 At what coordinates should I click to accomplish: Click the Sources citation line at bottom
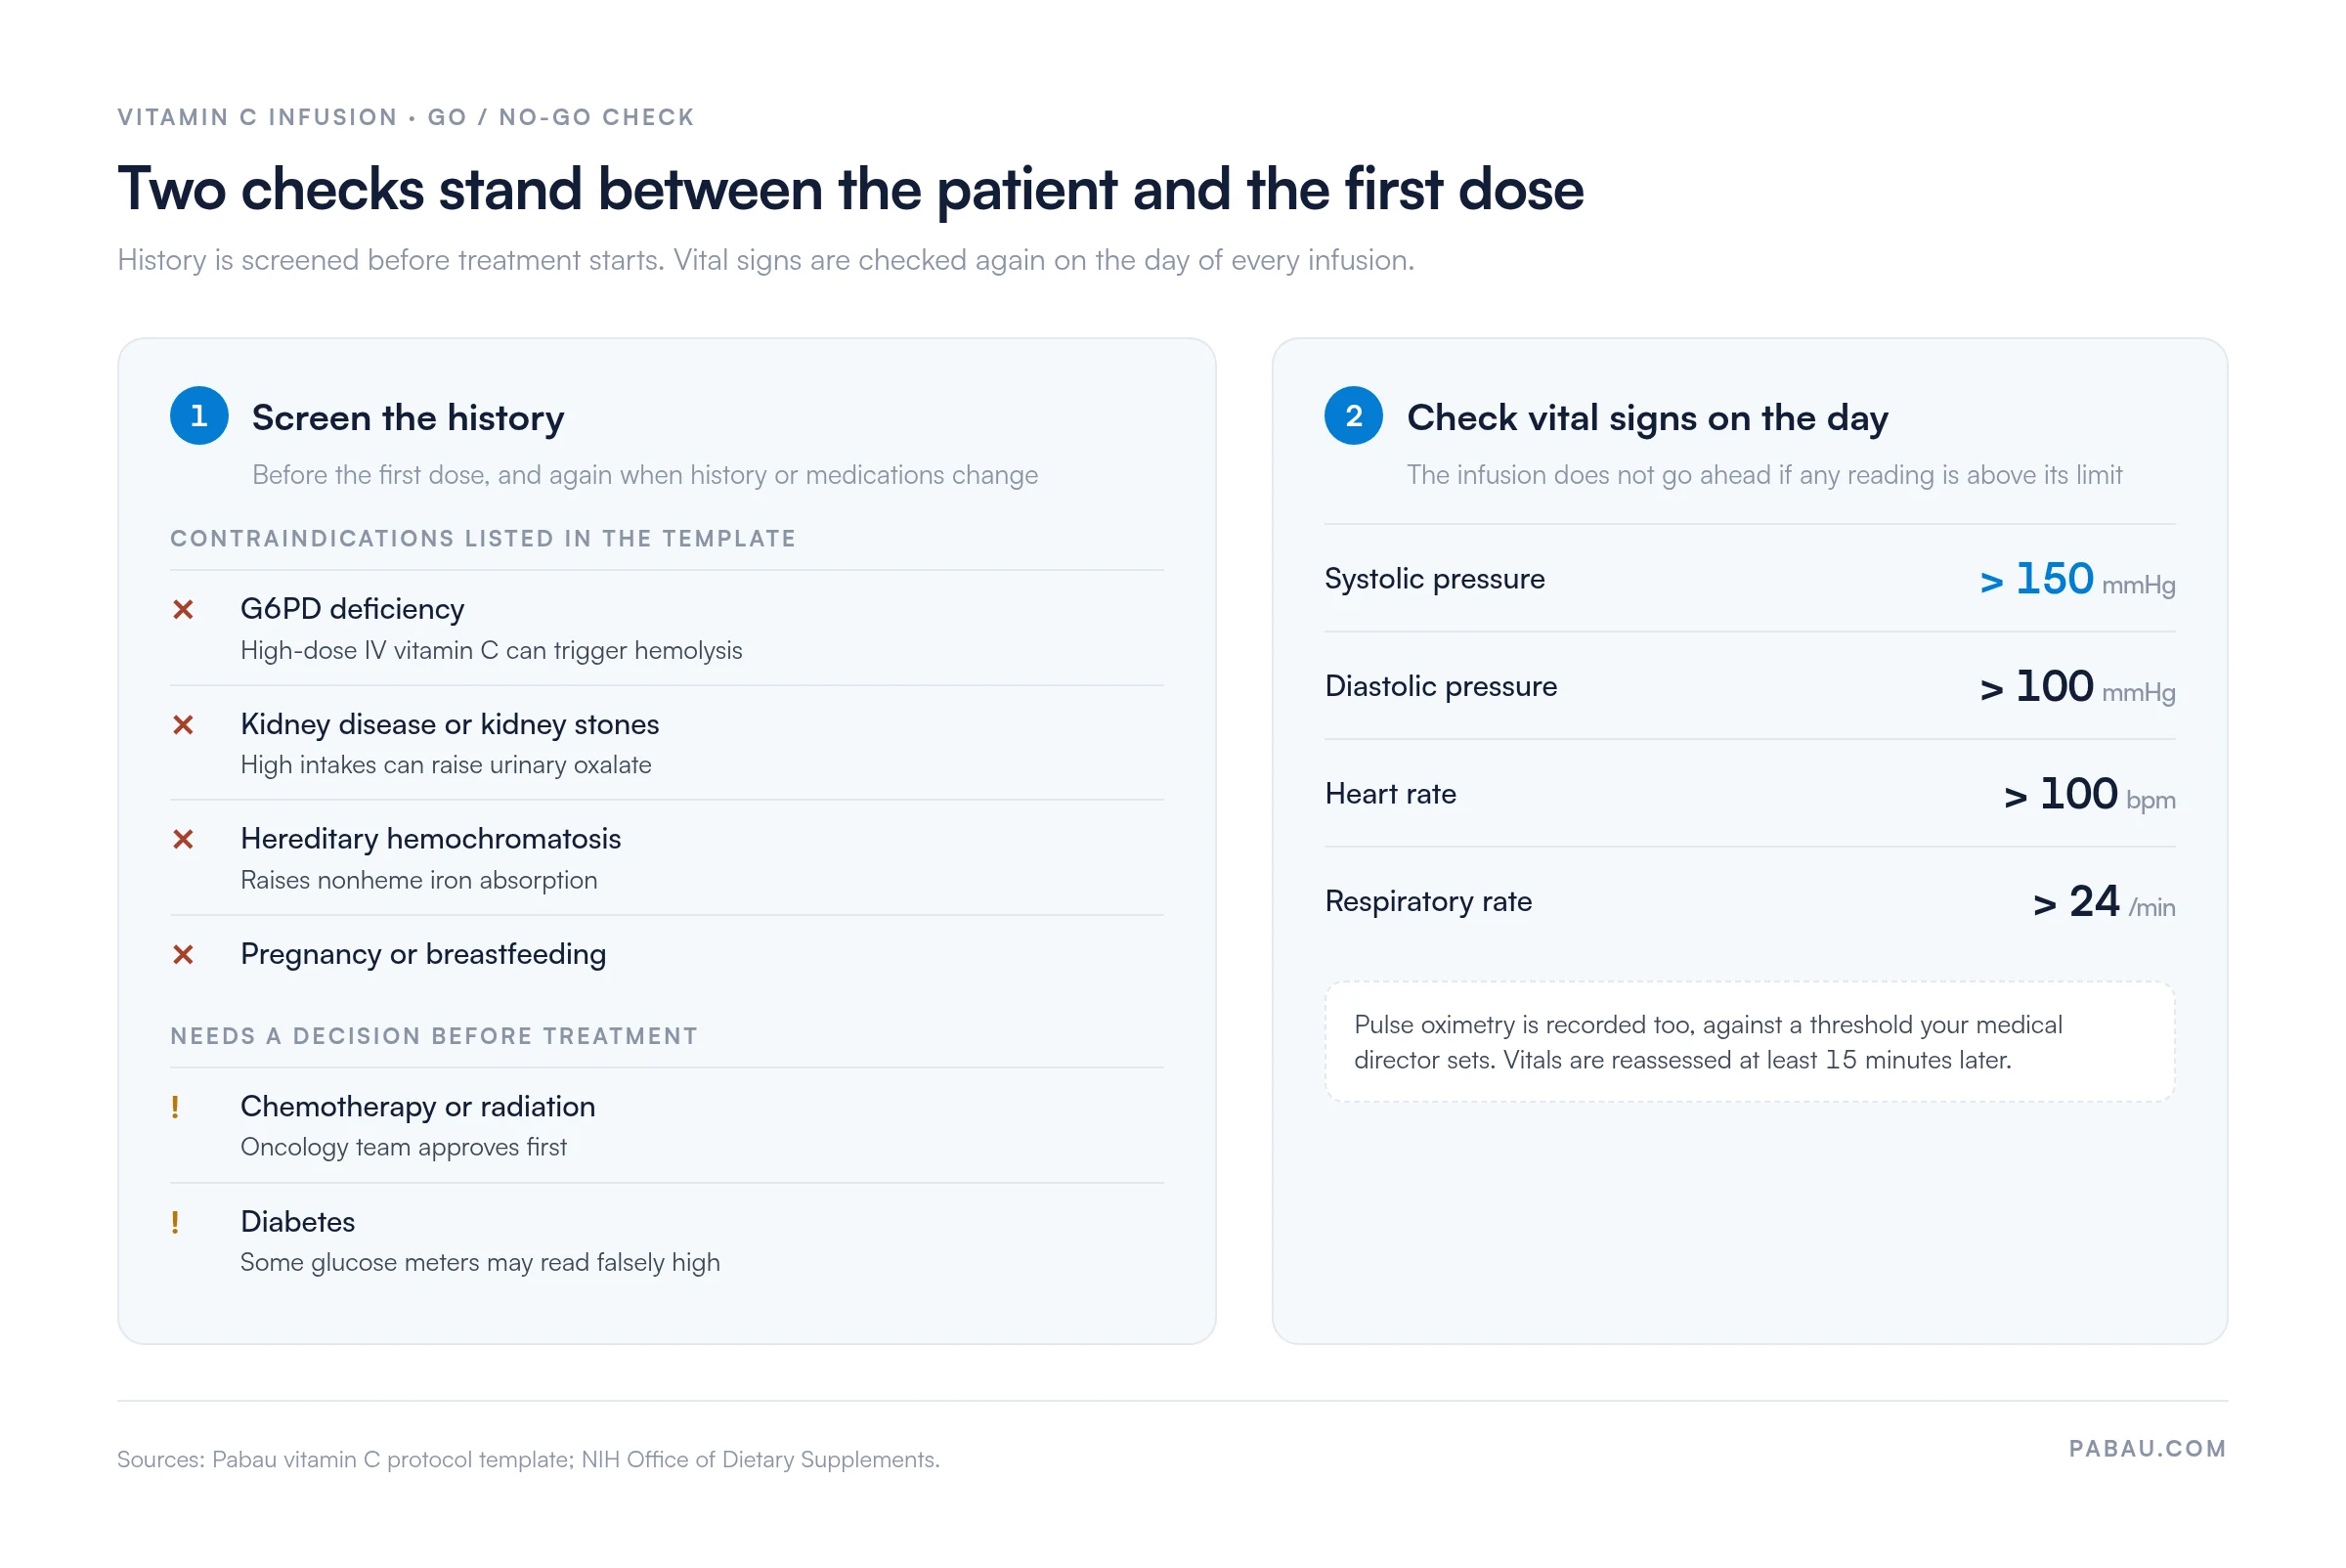click(x=528, y=1460)
